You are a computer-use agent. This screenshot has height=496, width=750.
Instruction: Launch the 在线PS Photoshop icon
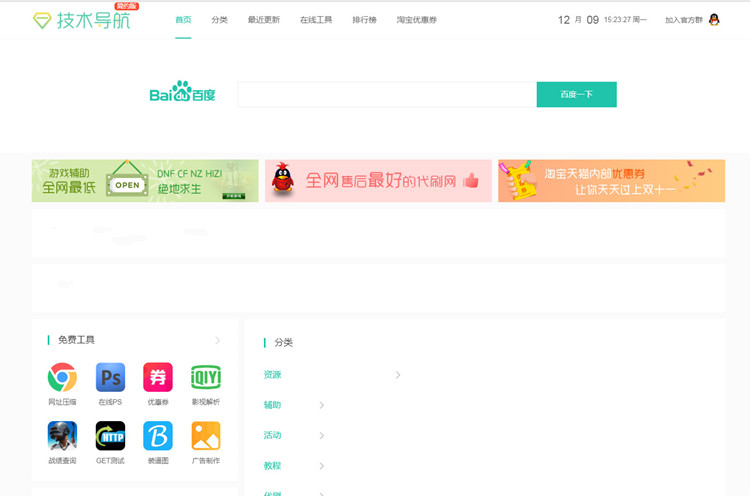coord(110,378)
